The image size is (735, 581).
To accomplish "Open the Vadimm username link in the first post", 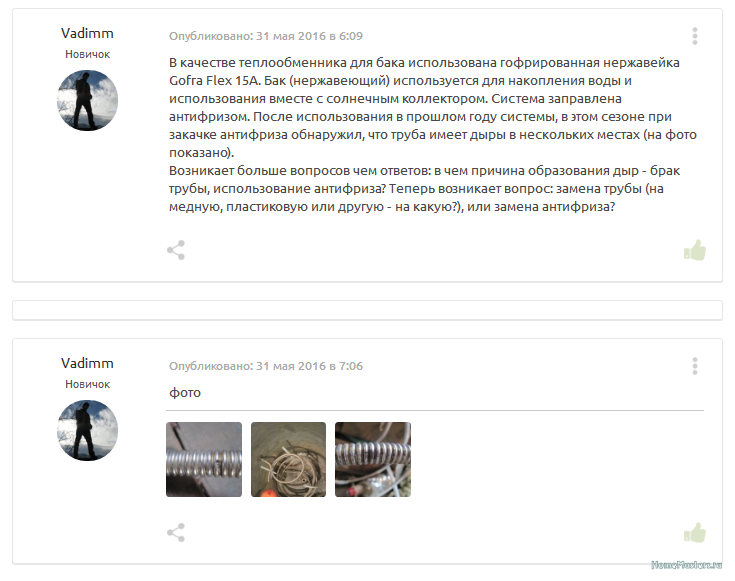I will pos(87,33).
